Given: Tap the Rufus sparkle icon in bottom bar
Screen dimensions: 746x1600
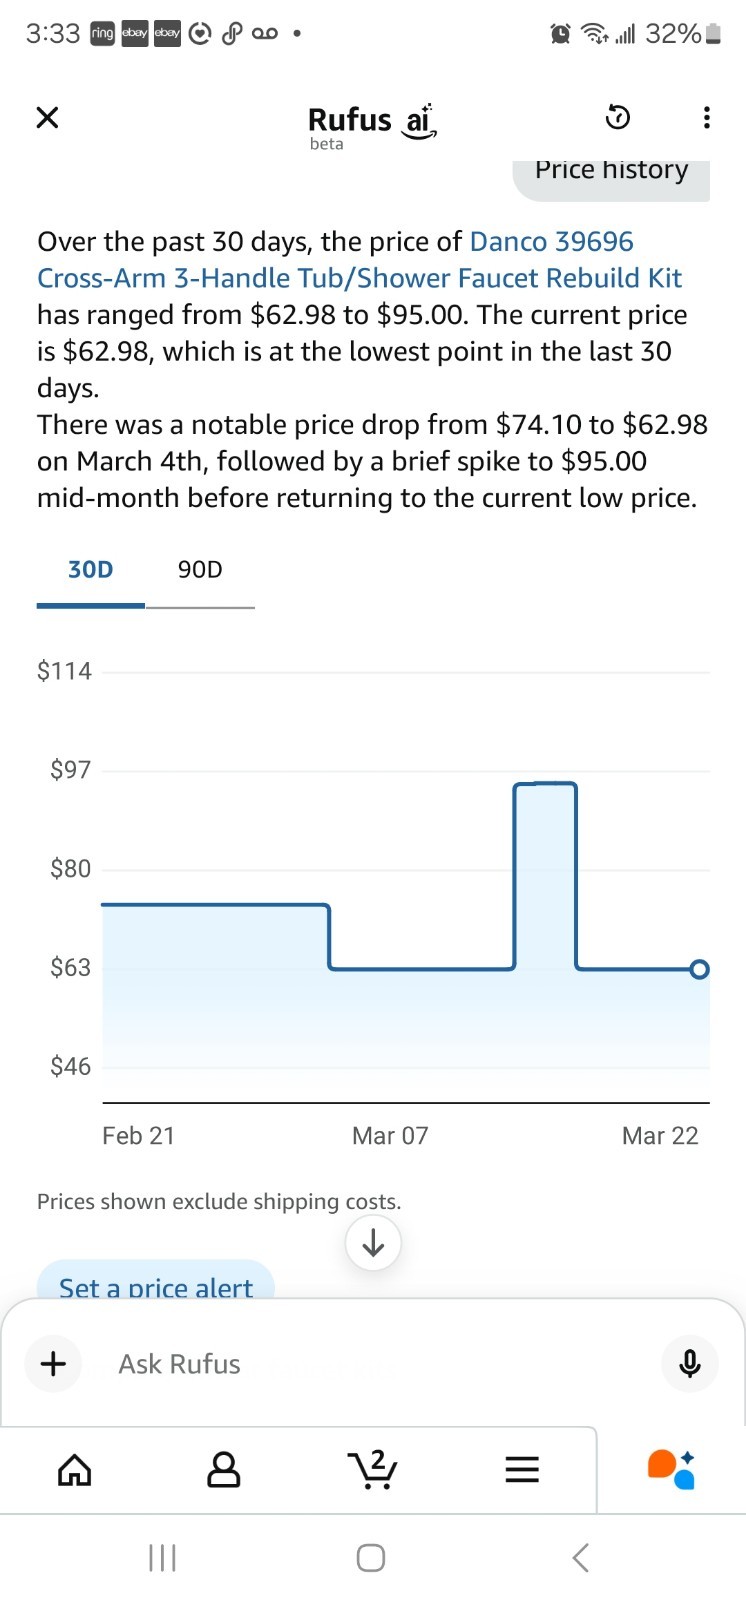Looking at the screenshot, I should pyautogui.click(x=671, y=1469).
